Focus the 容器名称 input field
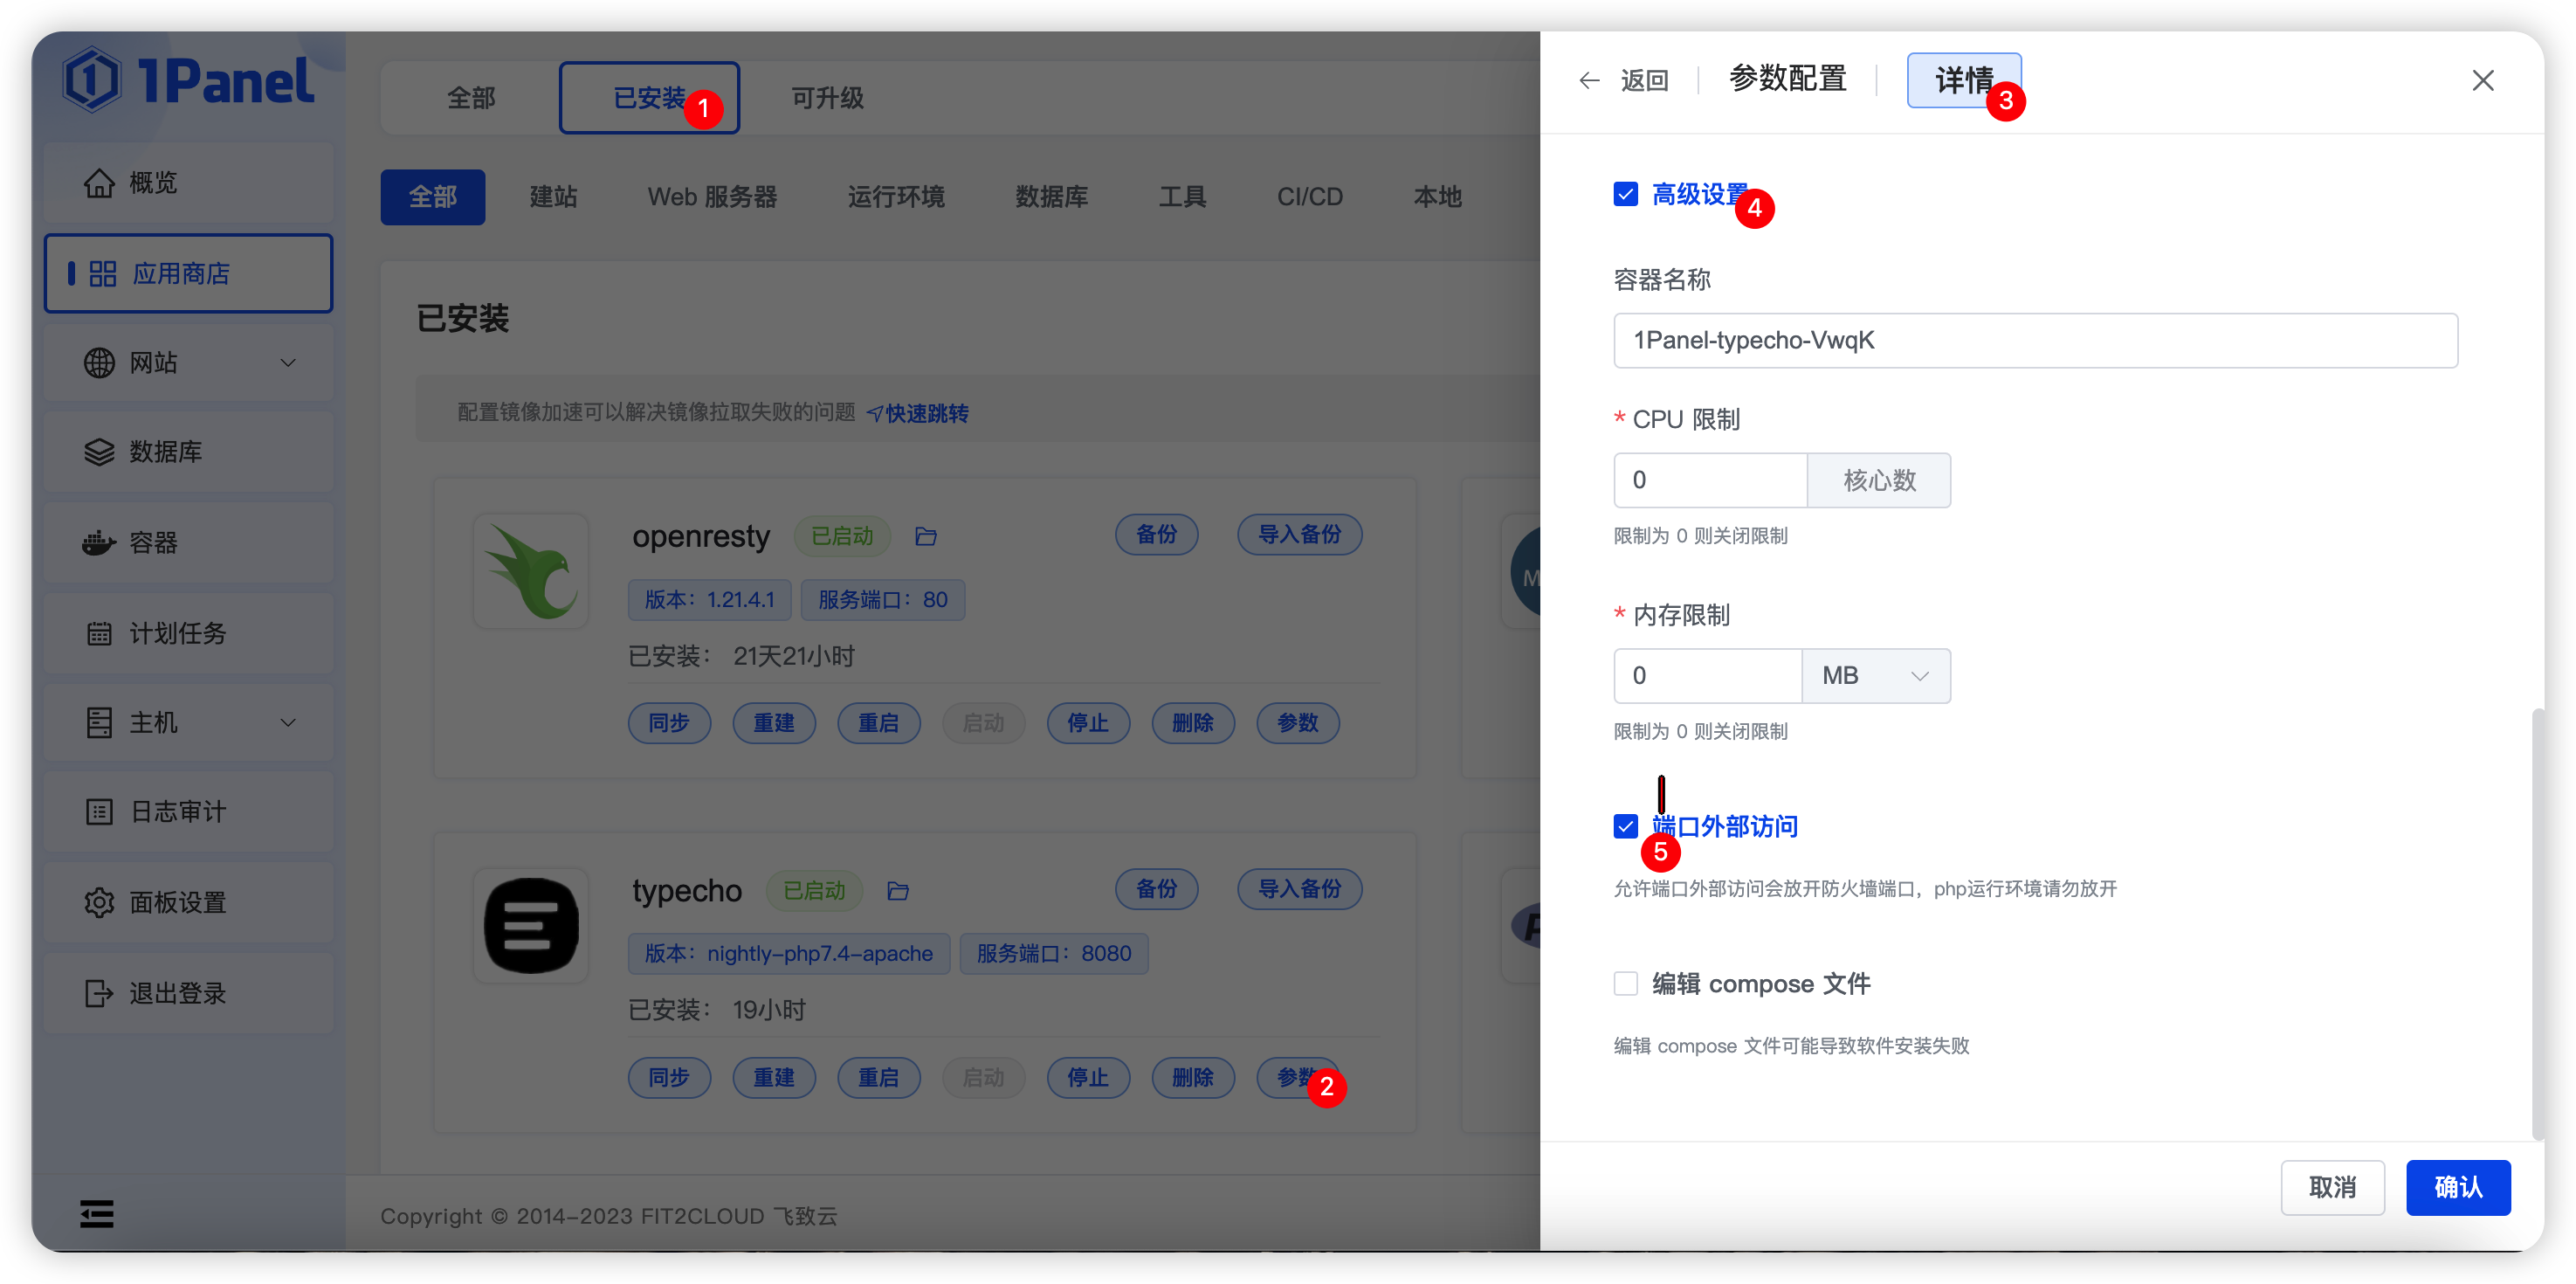Screen dimensions: 2576x1284 [2035, 341]
